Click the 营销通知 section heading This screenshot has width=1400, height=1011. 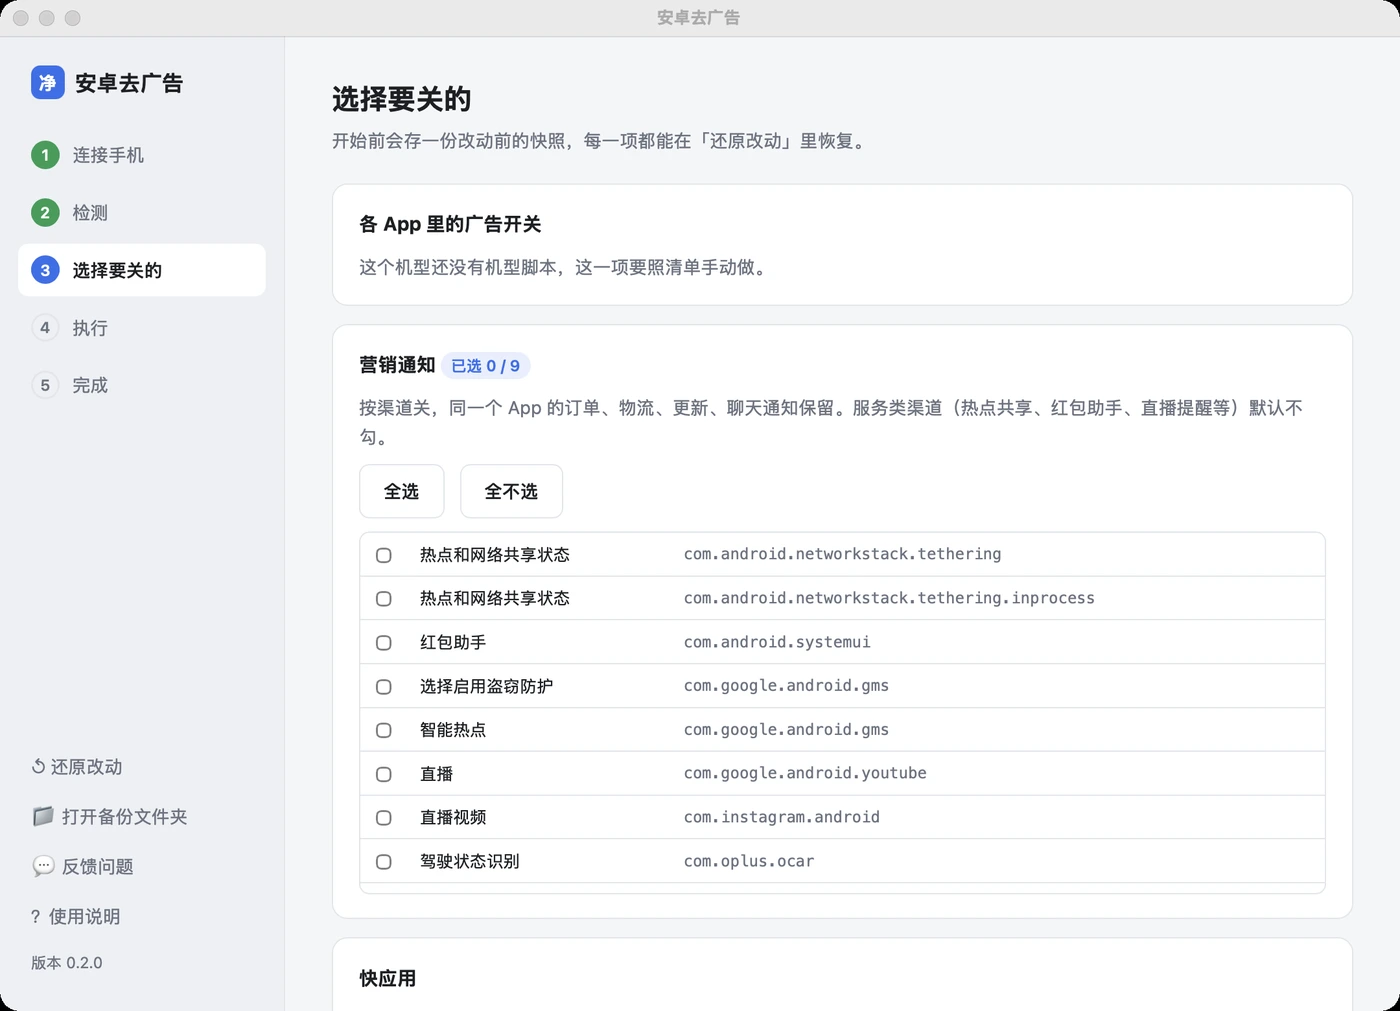(397, 365)
